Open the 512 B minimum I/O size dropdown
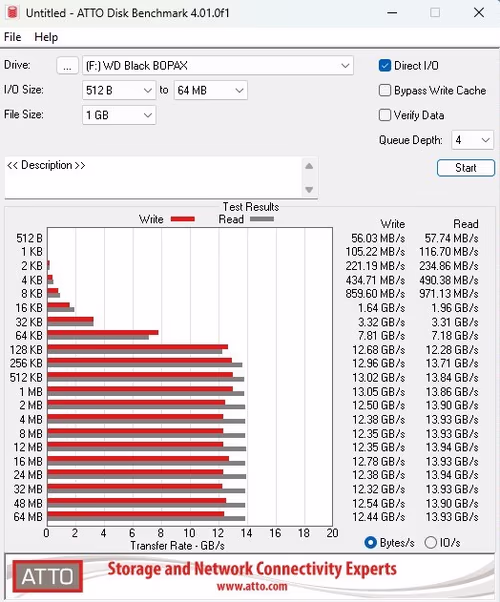This screenshot has width=500, height=602. point(119,91)
